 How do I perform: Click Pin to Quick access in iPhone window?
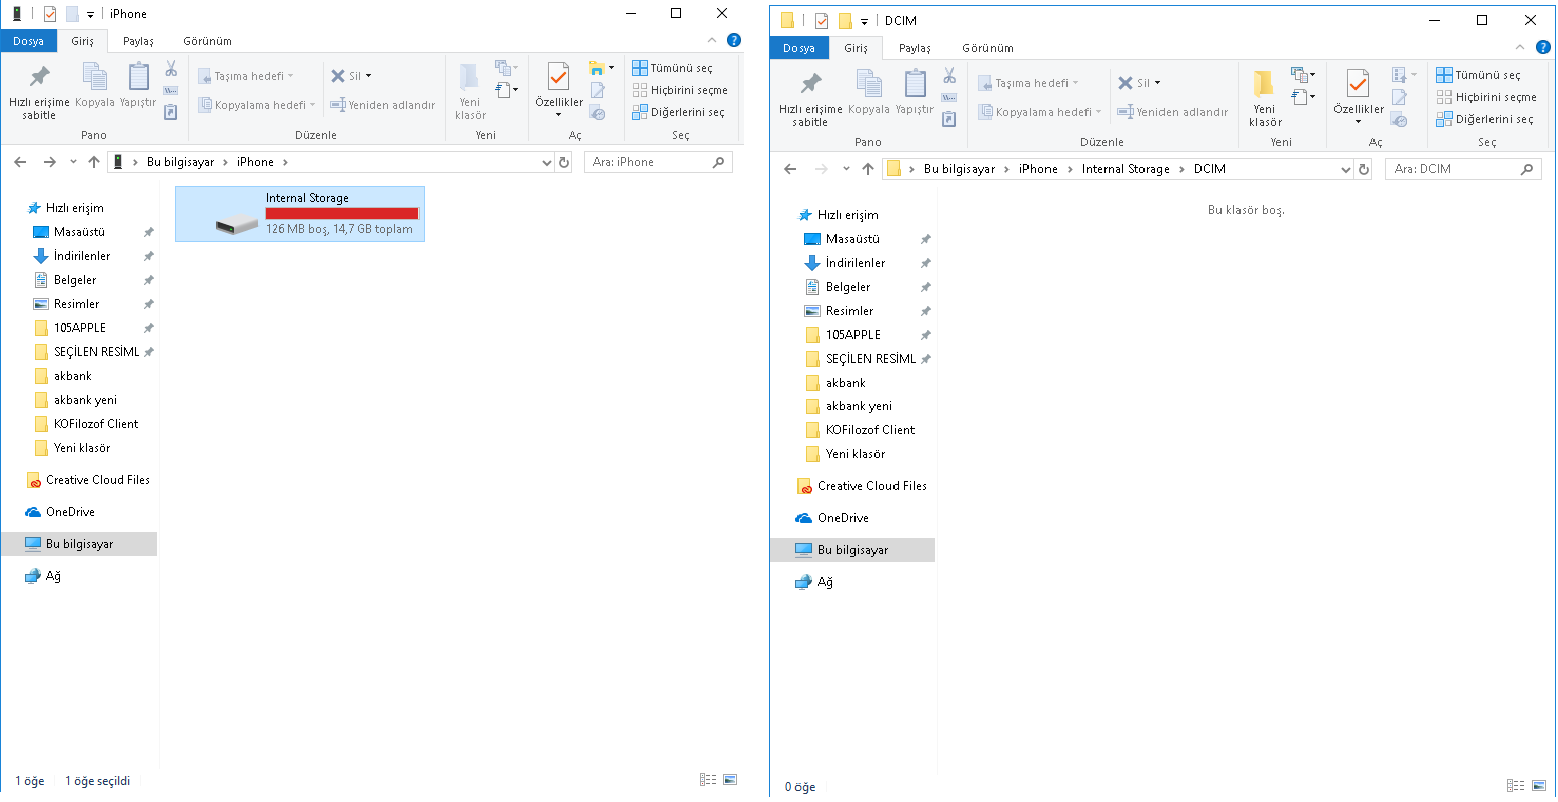pyautogui.click(x=39, y=90)
